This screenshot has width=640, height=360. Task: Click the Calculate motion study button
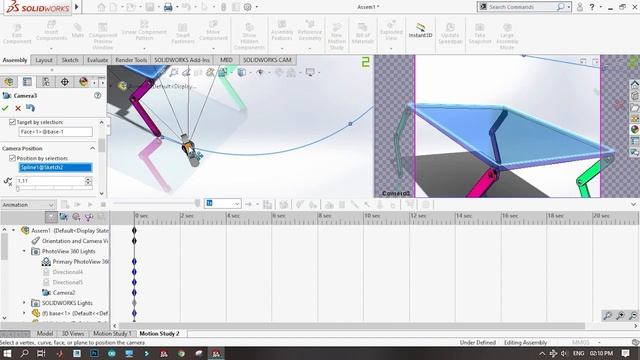coord(65,204)
